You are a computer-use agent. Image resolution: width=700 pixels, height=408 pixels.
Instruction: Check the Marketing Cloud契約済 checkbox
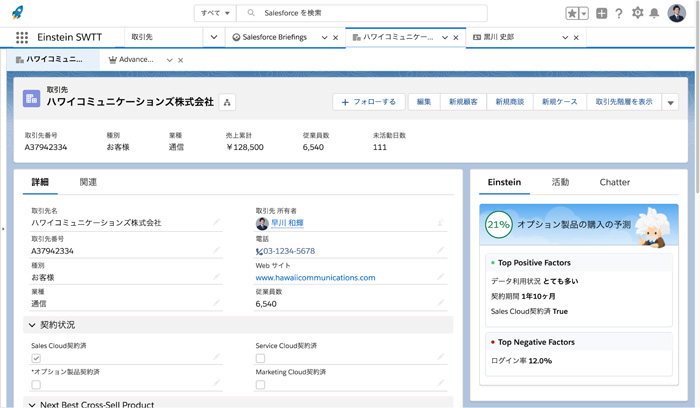coord(260,384)
